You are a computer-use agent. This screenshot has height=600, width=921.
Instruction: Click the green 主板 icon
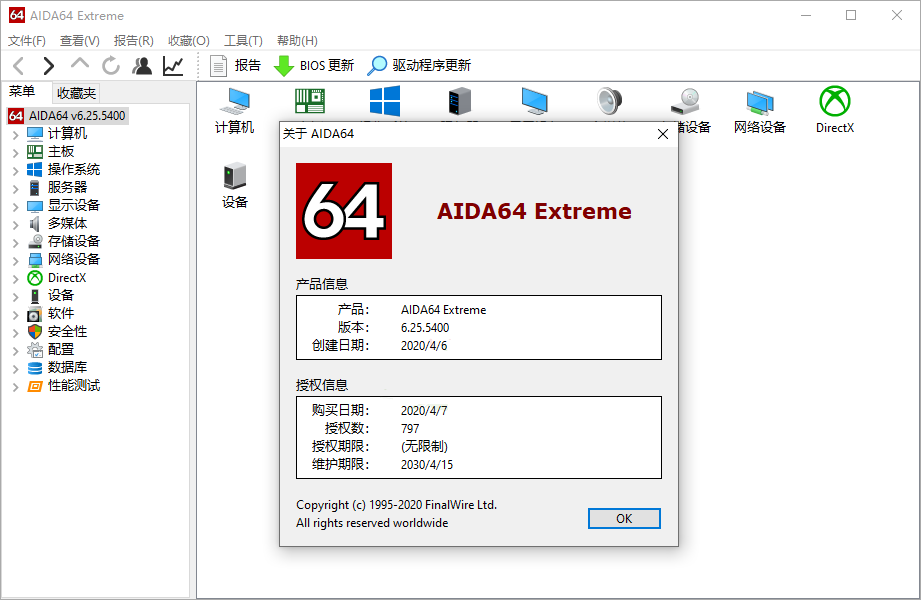pyautogui.click(x=309, y=100)
